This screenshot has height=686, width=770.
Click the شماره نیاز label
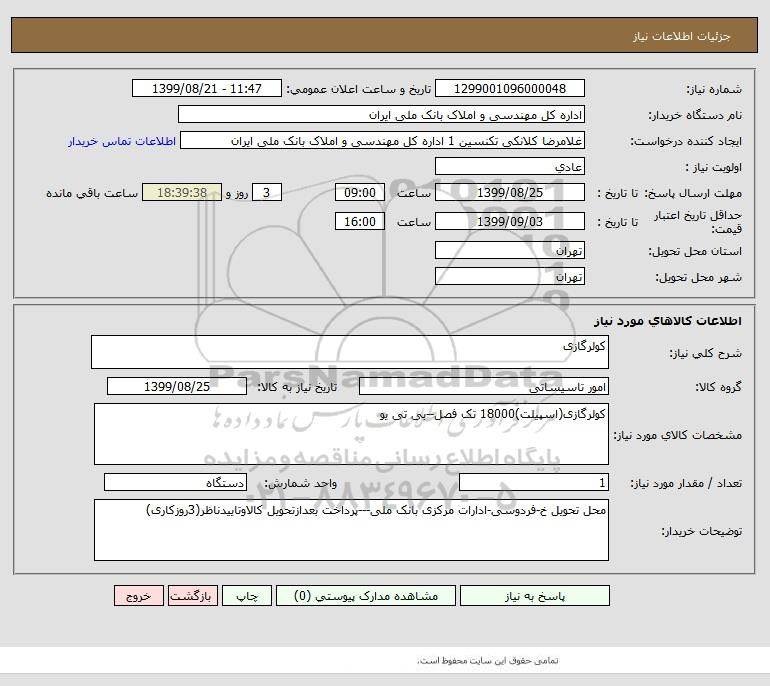click(x=714, y=89)
